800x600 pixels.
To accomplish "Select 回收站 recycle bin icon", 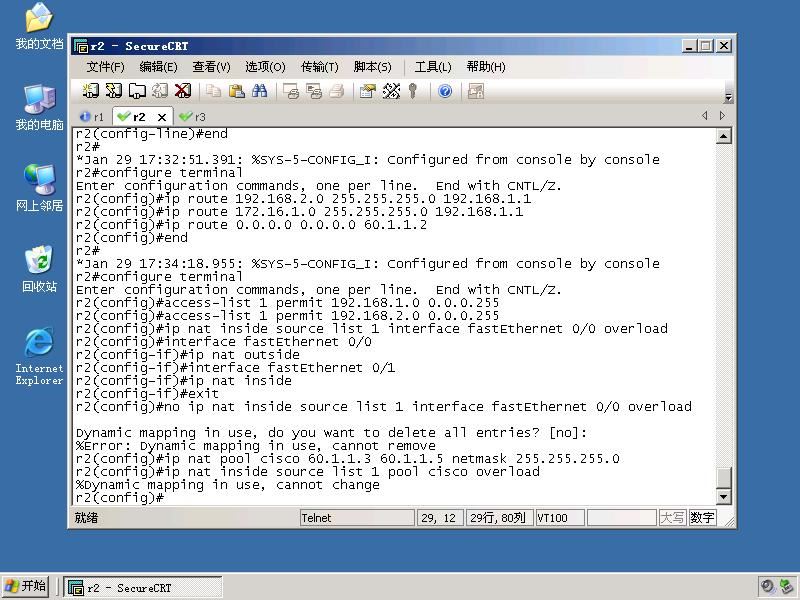I will (x=39, y=268).
